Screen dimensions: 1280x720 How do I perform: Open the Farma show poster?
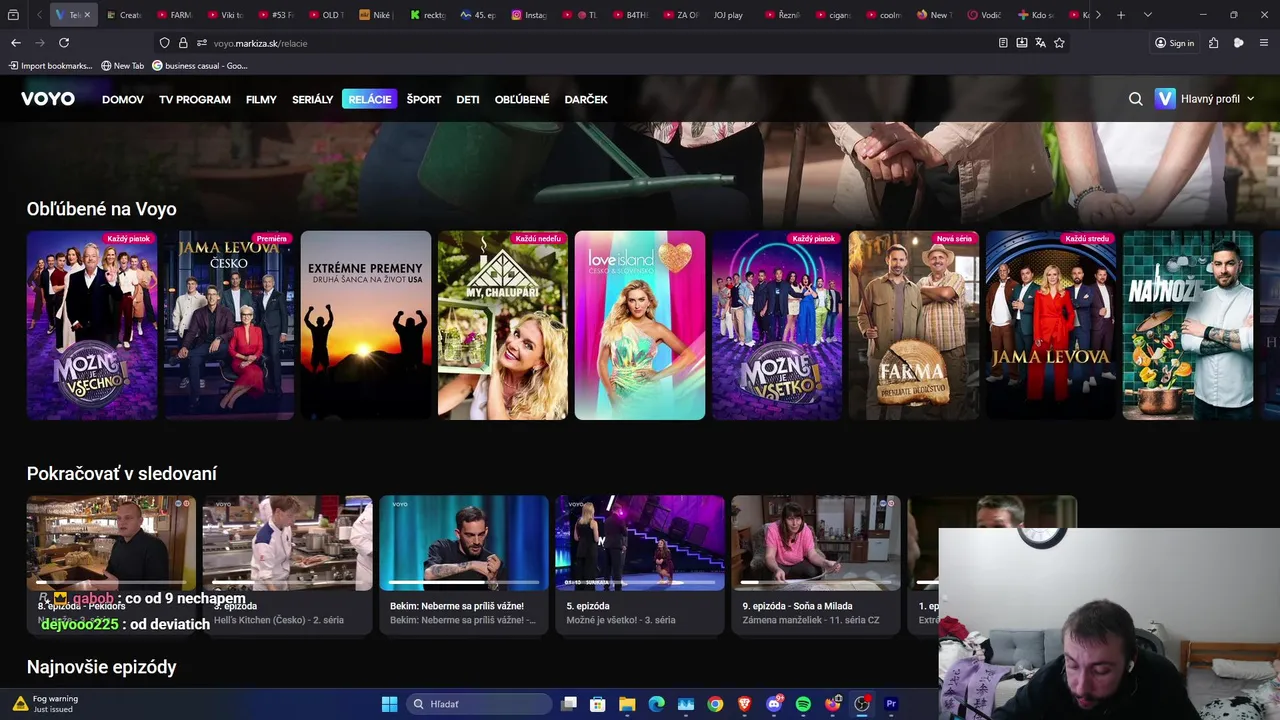pos(914,325)
